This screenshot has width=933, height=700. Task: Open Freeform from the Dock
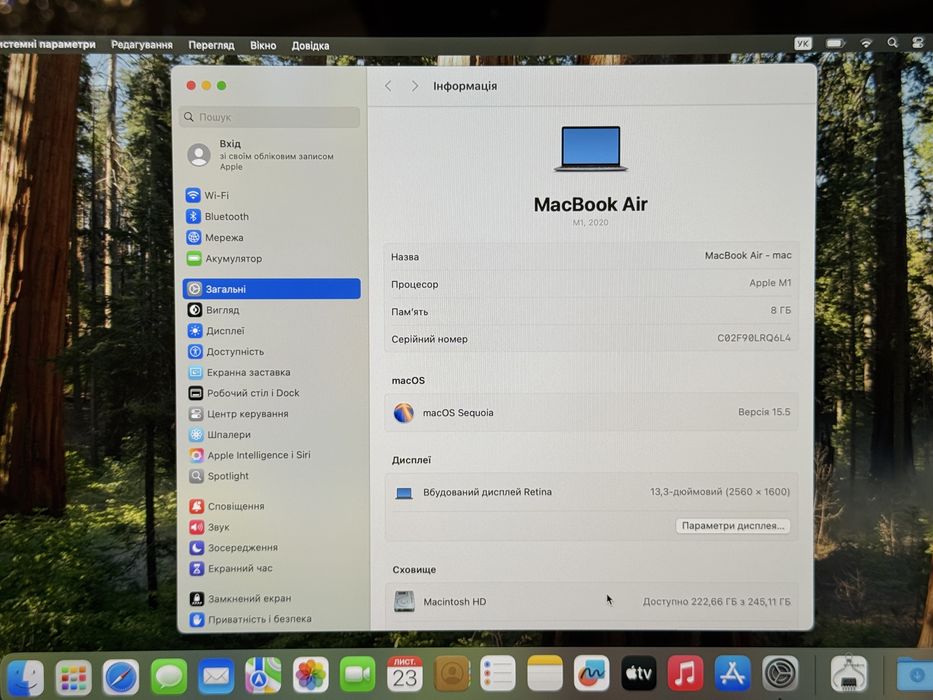tap(591, 673)
